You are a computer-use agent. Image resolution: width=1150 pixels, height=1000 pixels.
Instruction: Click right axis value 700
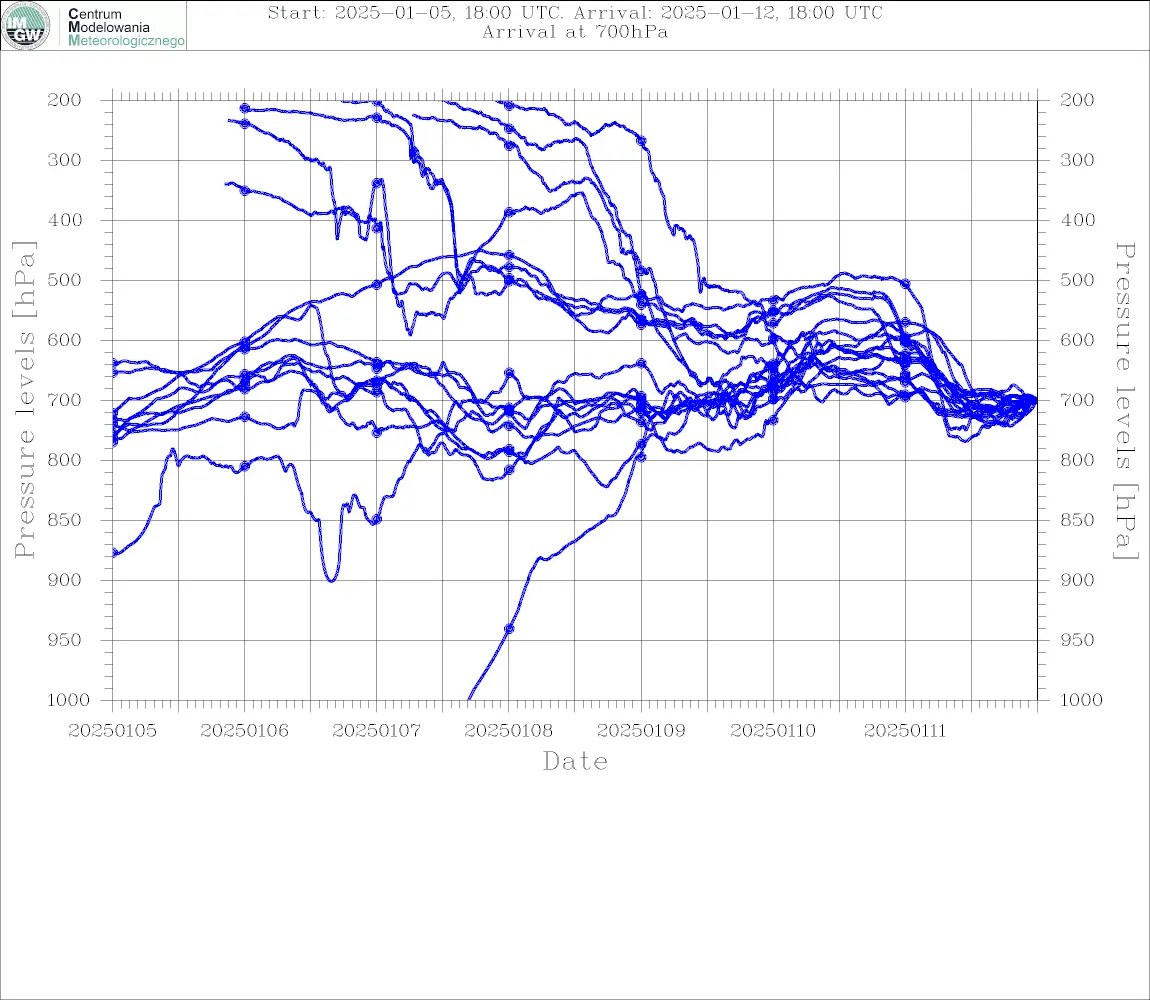[x=1077, y=400]
